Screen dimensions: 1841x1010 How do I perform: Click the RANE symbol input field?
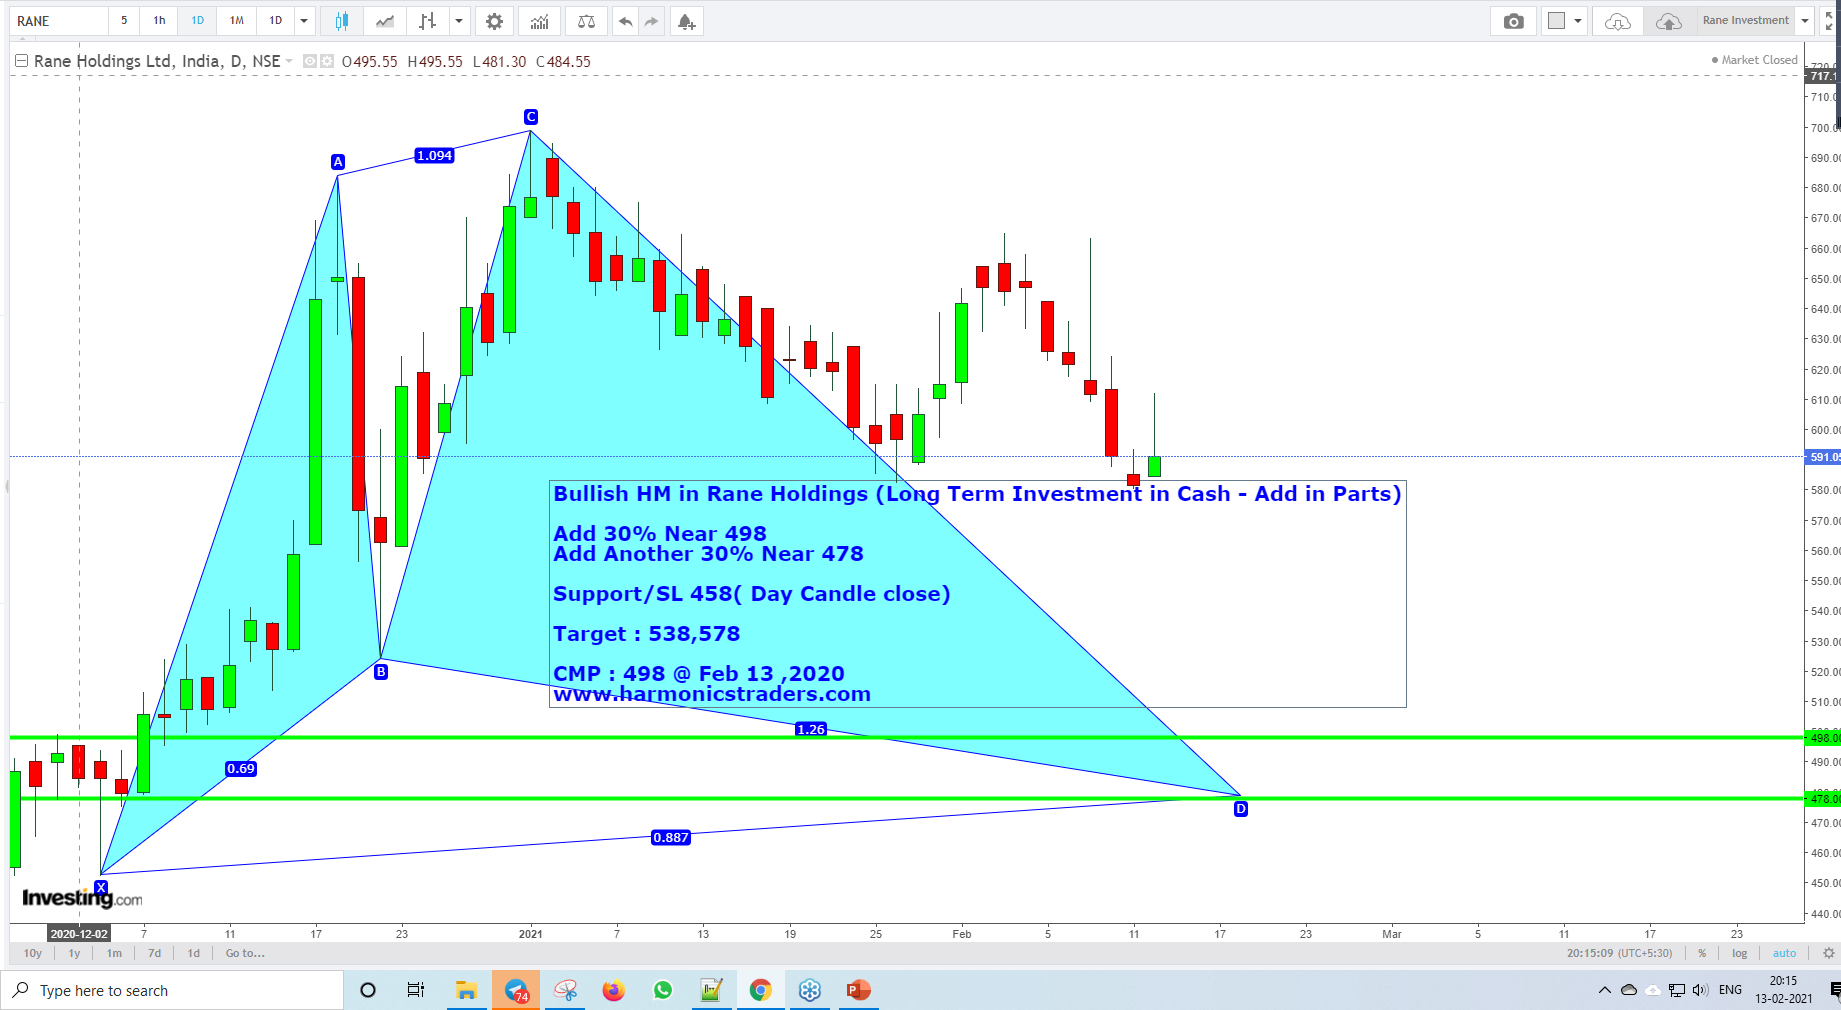58,21
